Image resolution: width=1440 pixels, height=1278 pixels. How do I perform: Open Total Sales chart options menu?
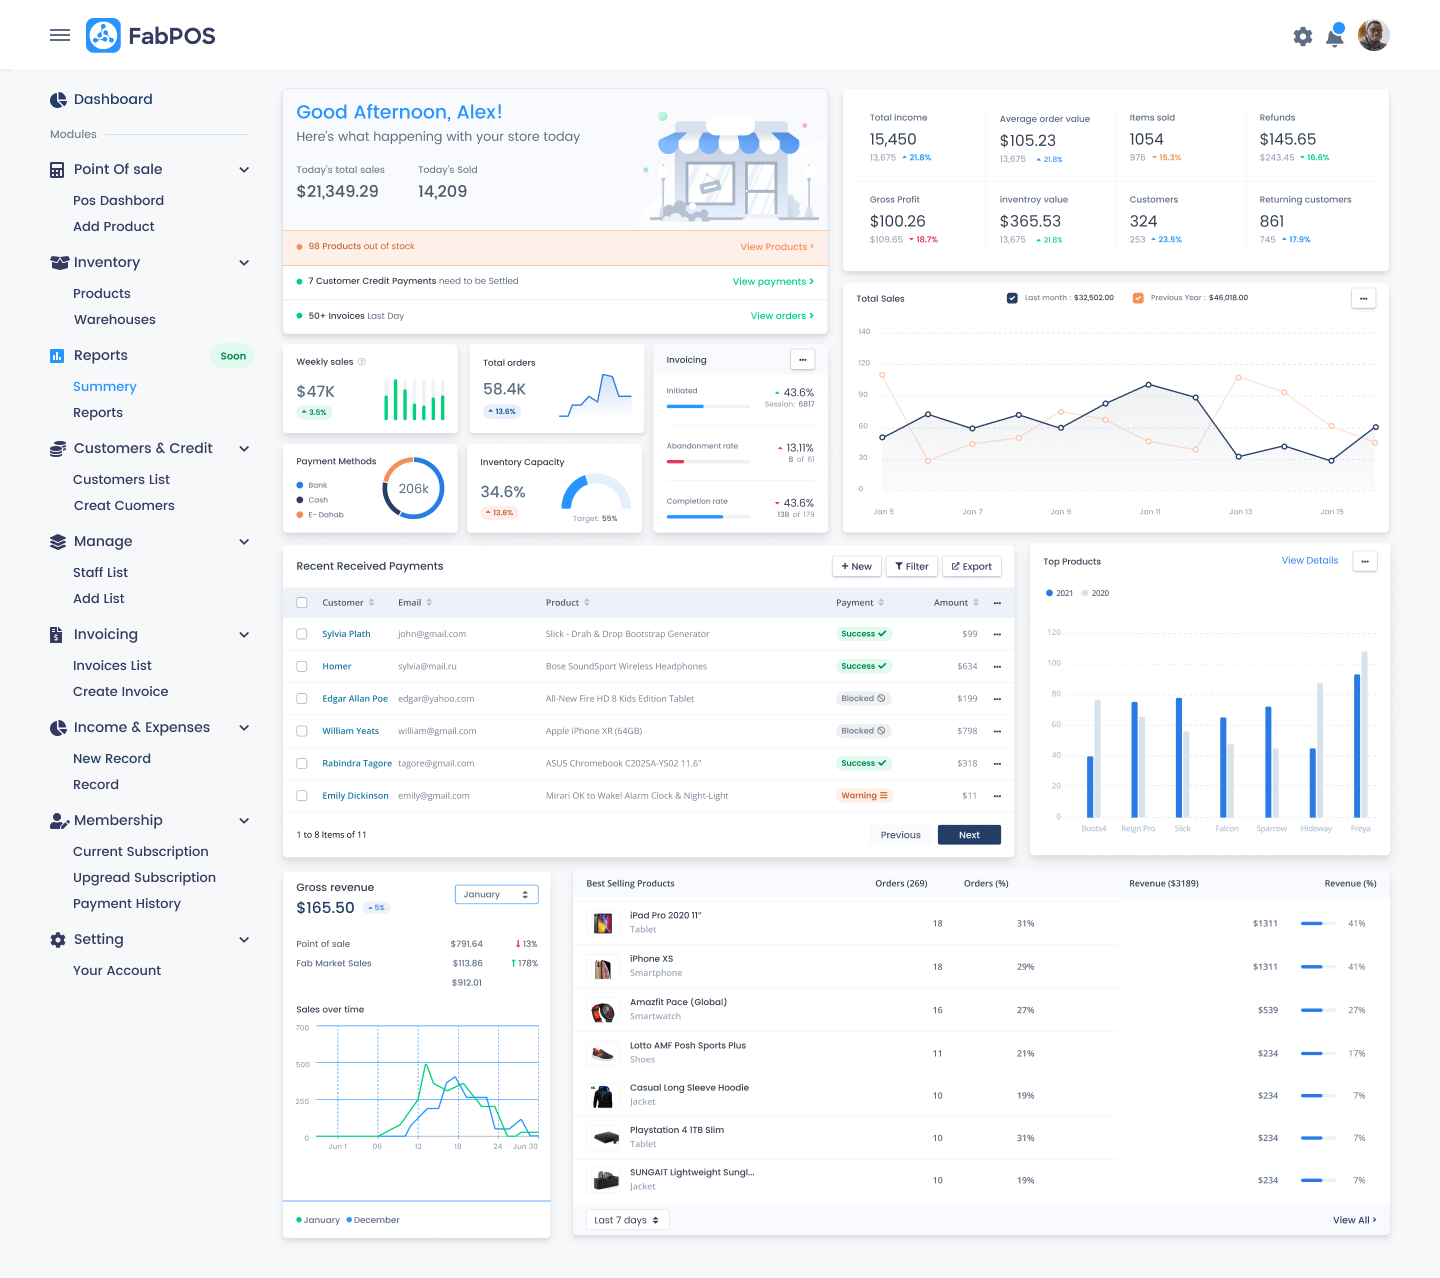pos(1364,298)
